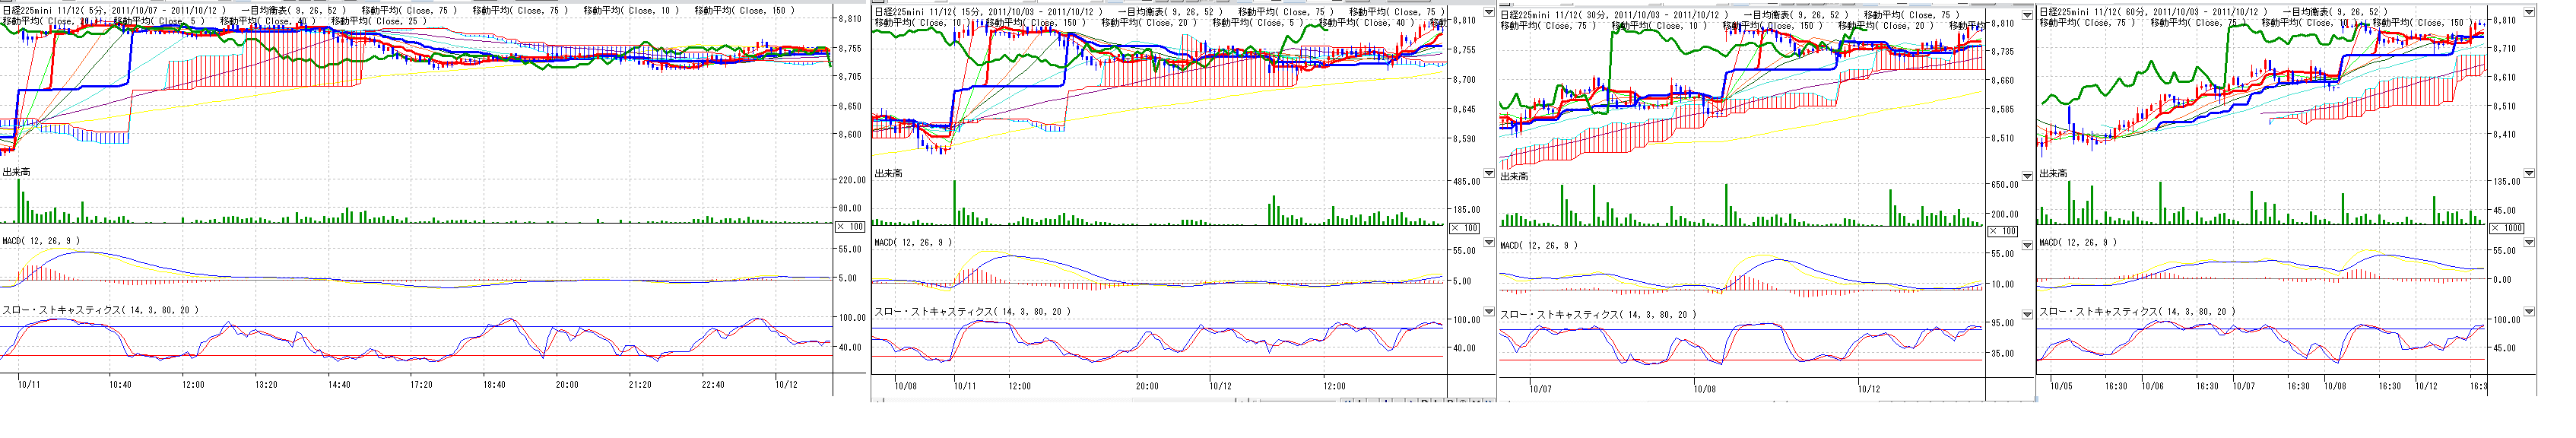Open the MACD panel dropdown of the 60分 chart
2576x438 pixels.
[2529, 242]
